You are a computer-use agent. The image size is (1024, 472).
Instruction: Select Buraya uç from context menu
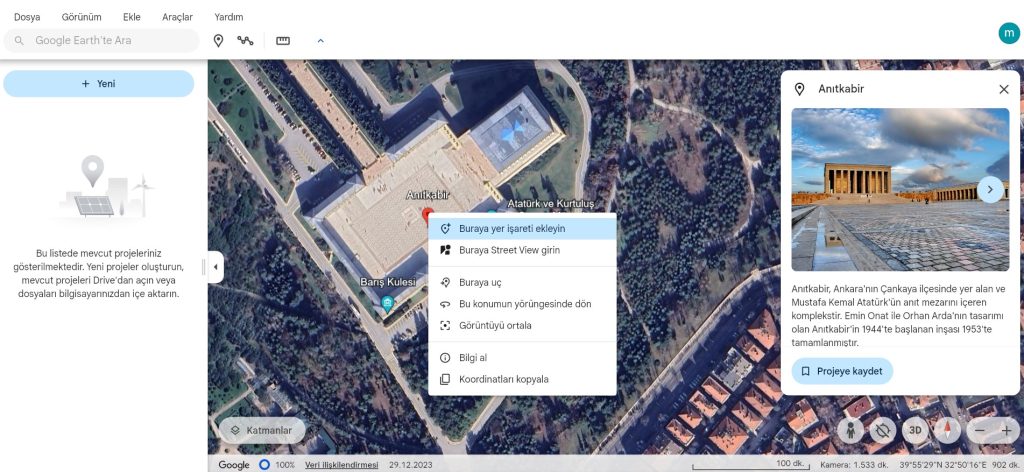point(522,283)
